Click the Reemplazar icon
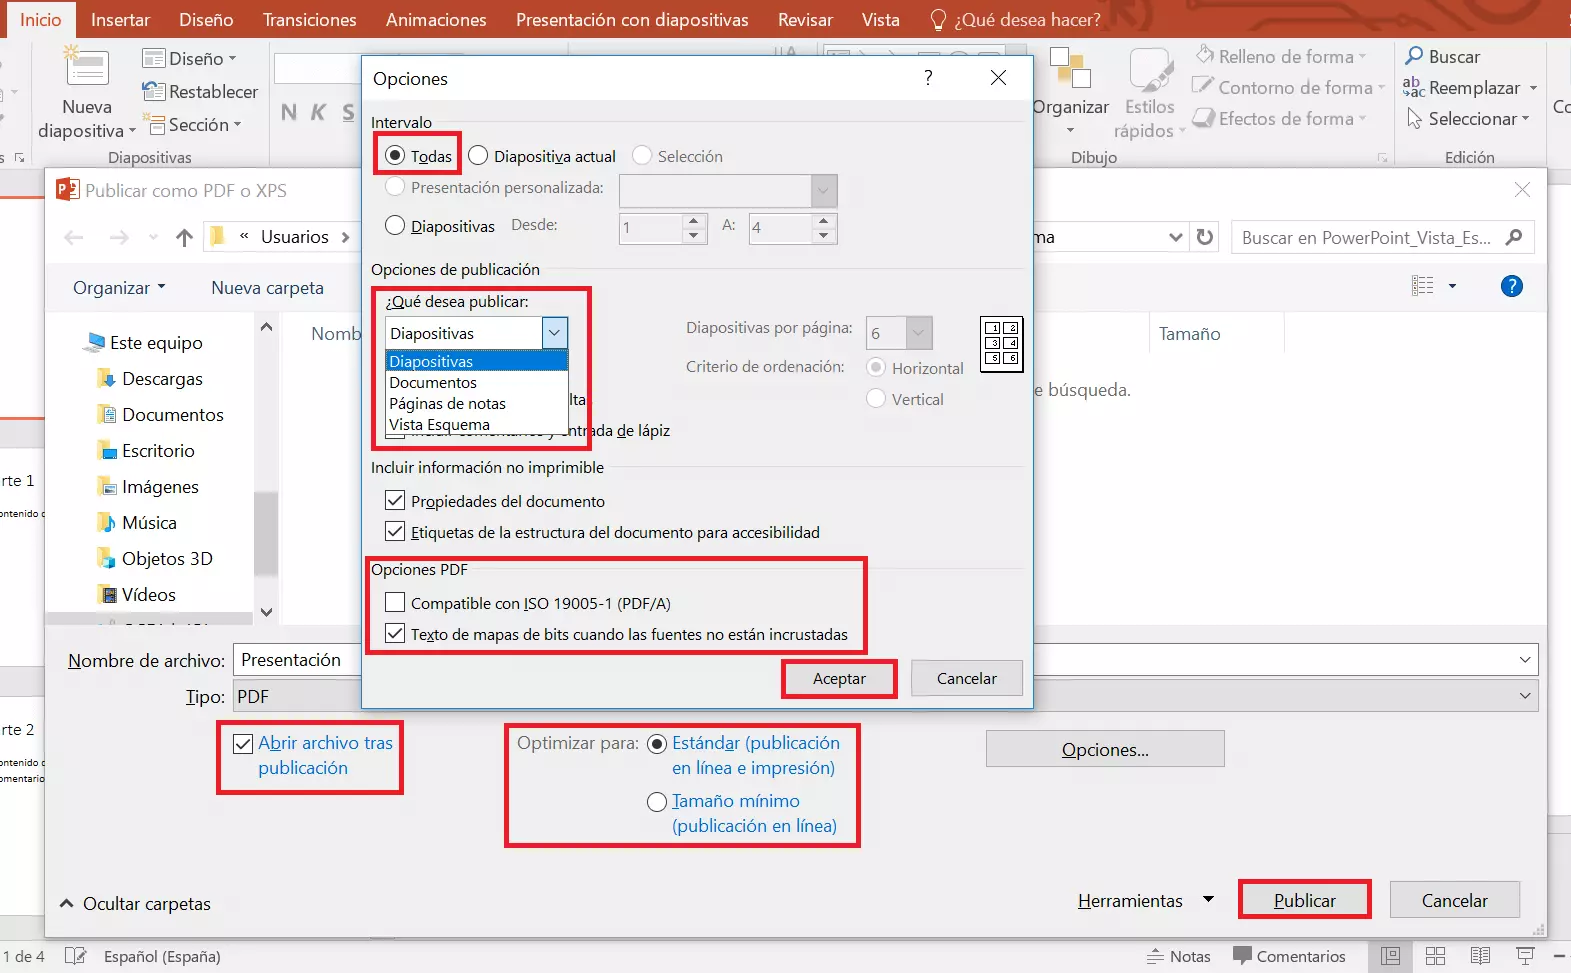1571x973 pixels. coord(1414,88)
